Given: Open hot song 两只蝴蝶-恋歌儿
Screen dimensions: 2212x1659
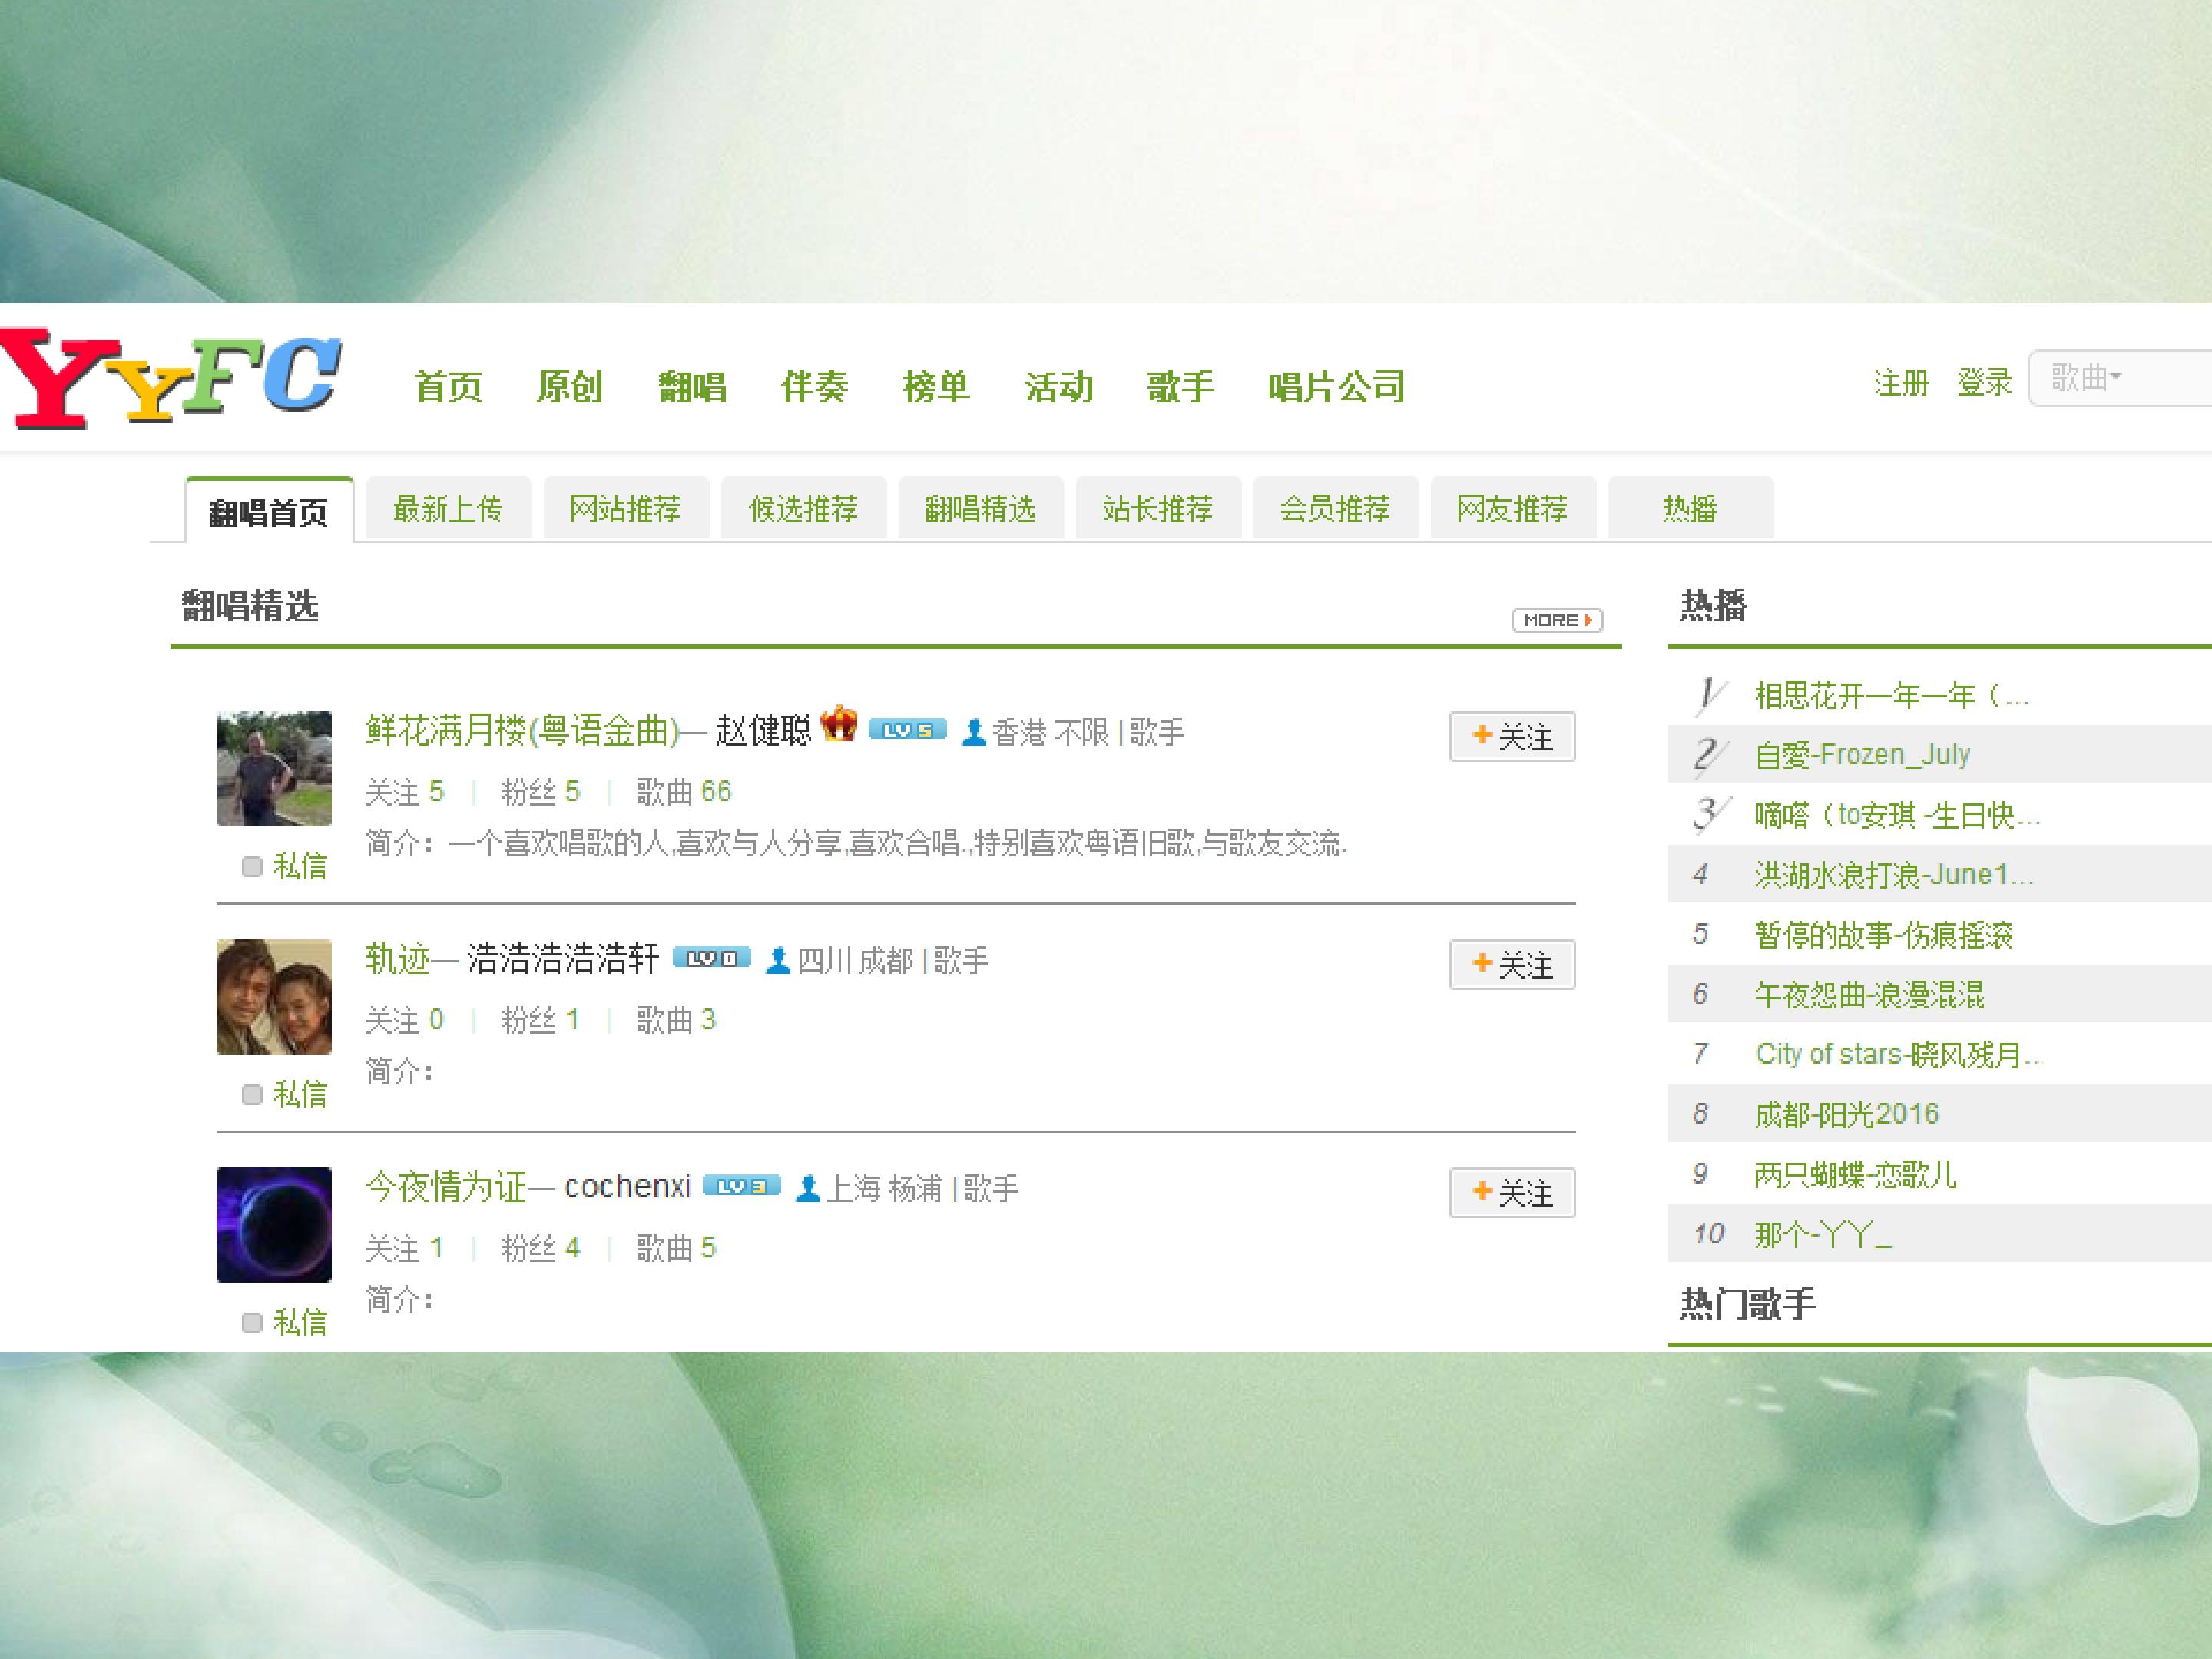Looking at the screenshot, I should pos(1855,1174).
